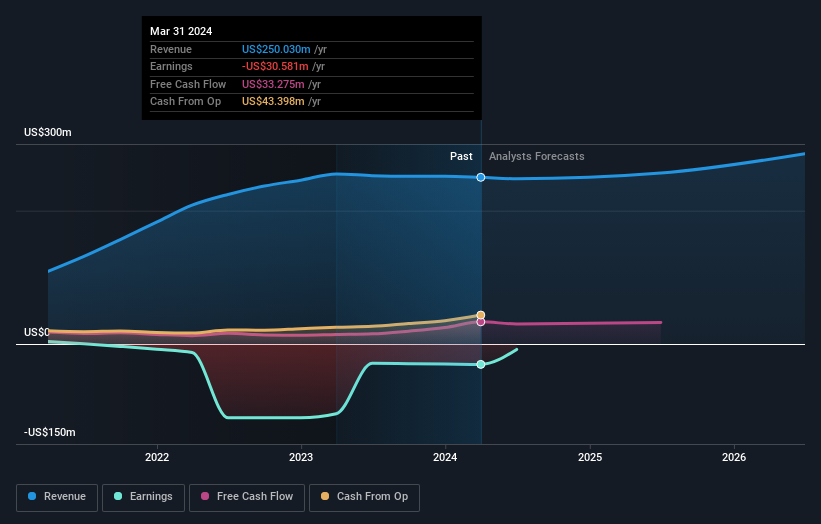
Task: Toggle the Cash From Op legend button
Action: pyautogui.click(x=364, y=497)
